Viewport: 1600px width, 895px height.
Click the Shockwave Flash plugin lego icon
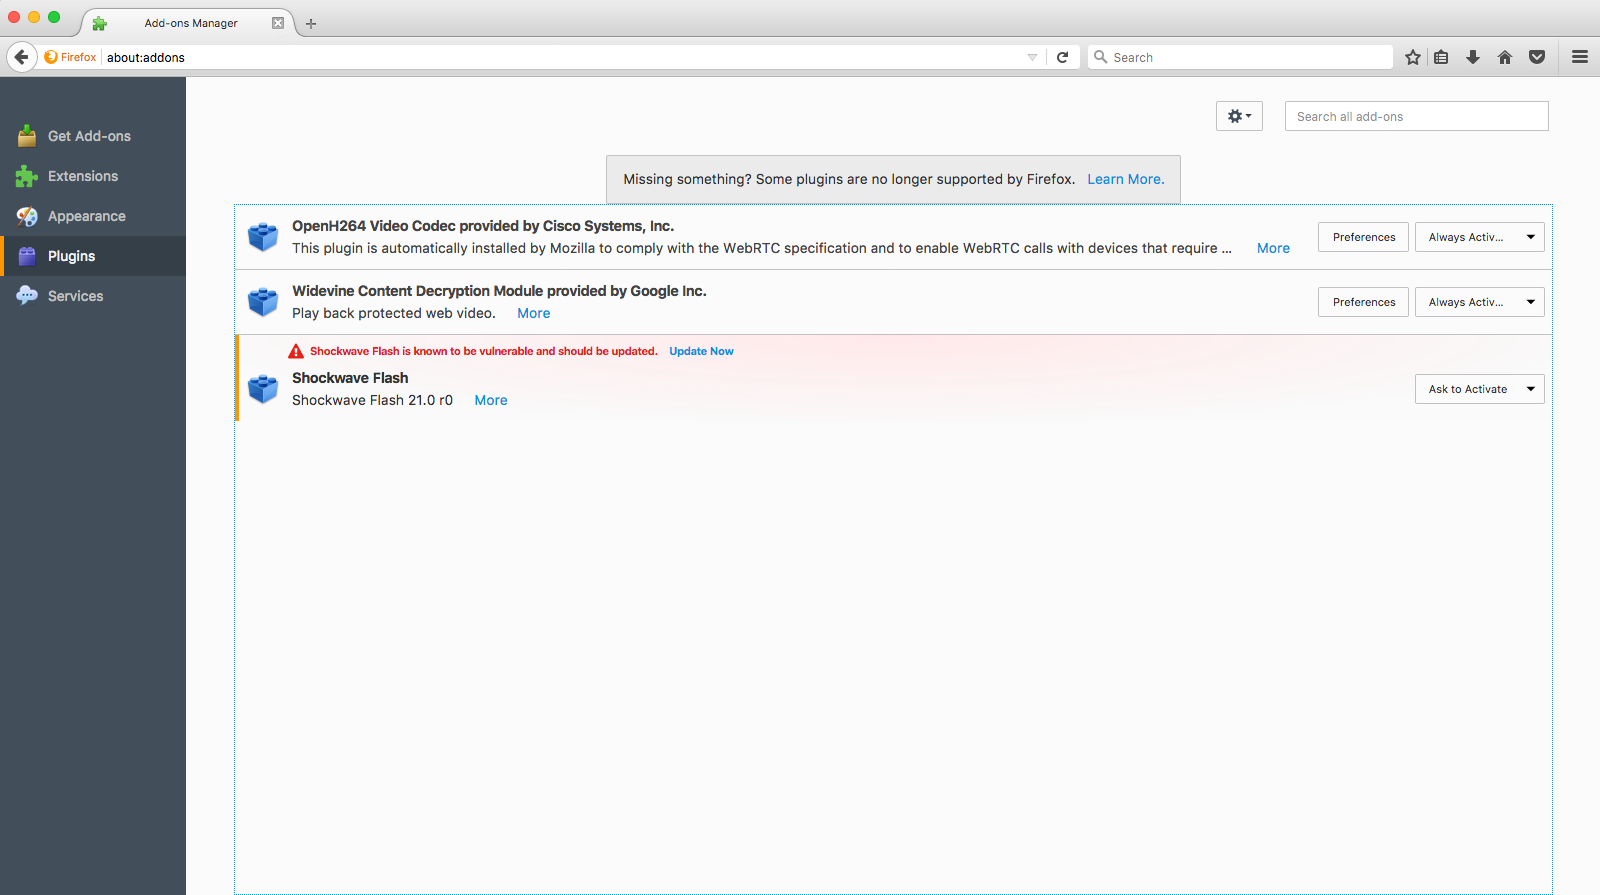263,389
